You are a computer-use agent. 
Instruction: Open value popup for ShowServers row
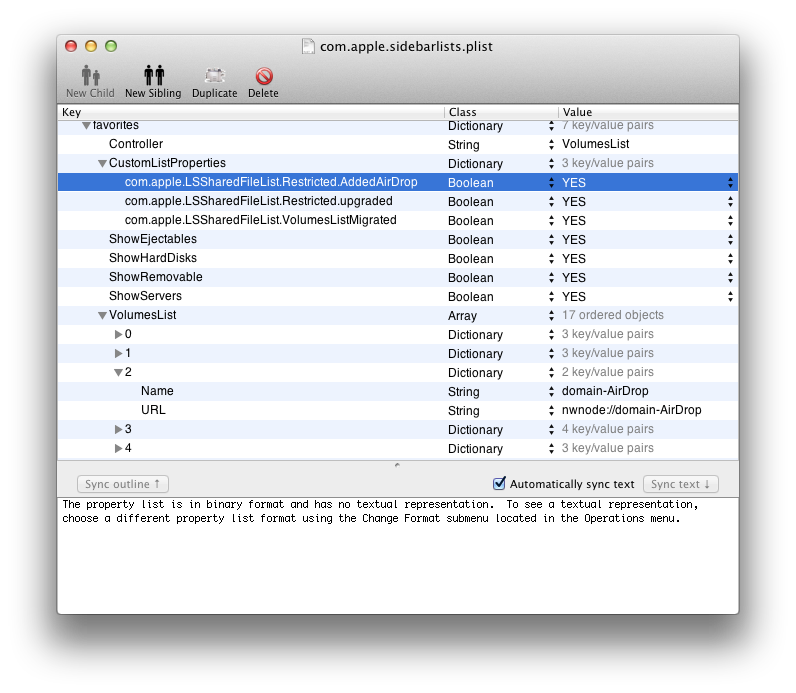click(x=730, y=296)
